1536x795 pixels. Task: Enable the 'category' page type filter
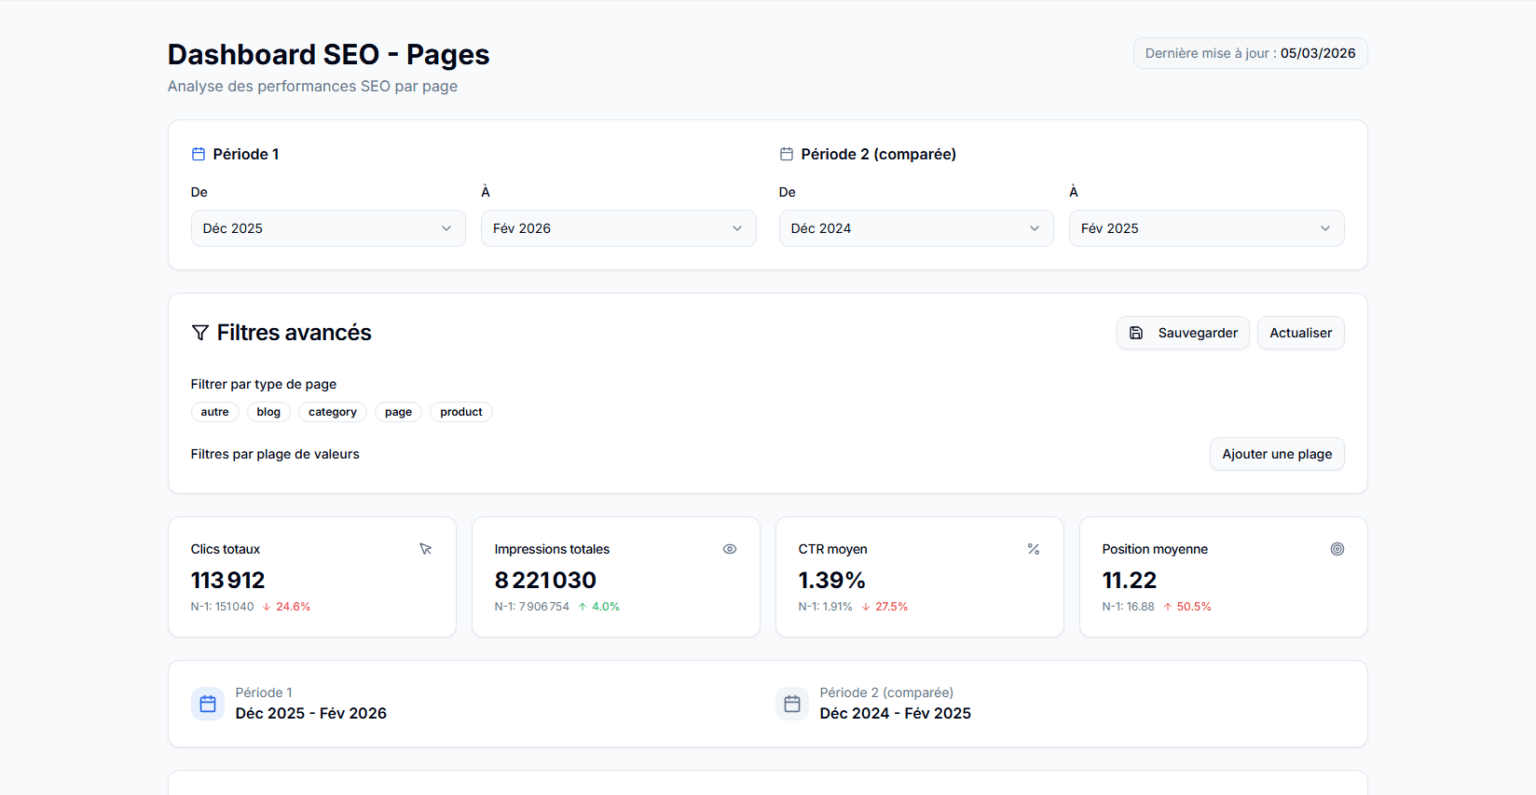[x=332, y=412]
